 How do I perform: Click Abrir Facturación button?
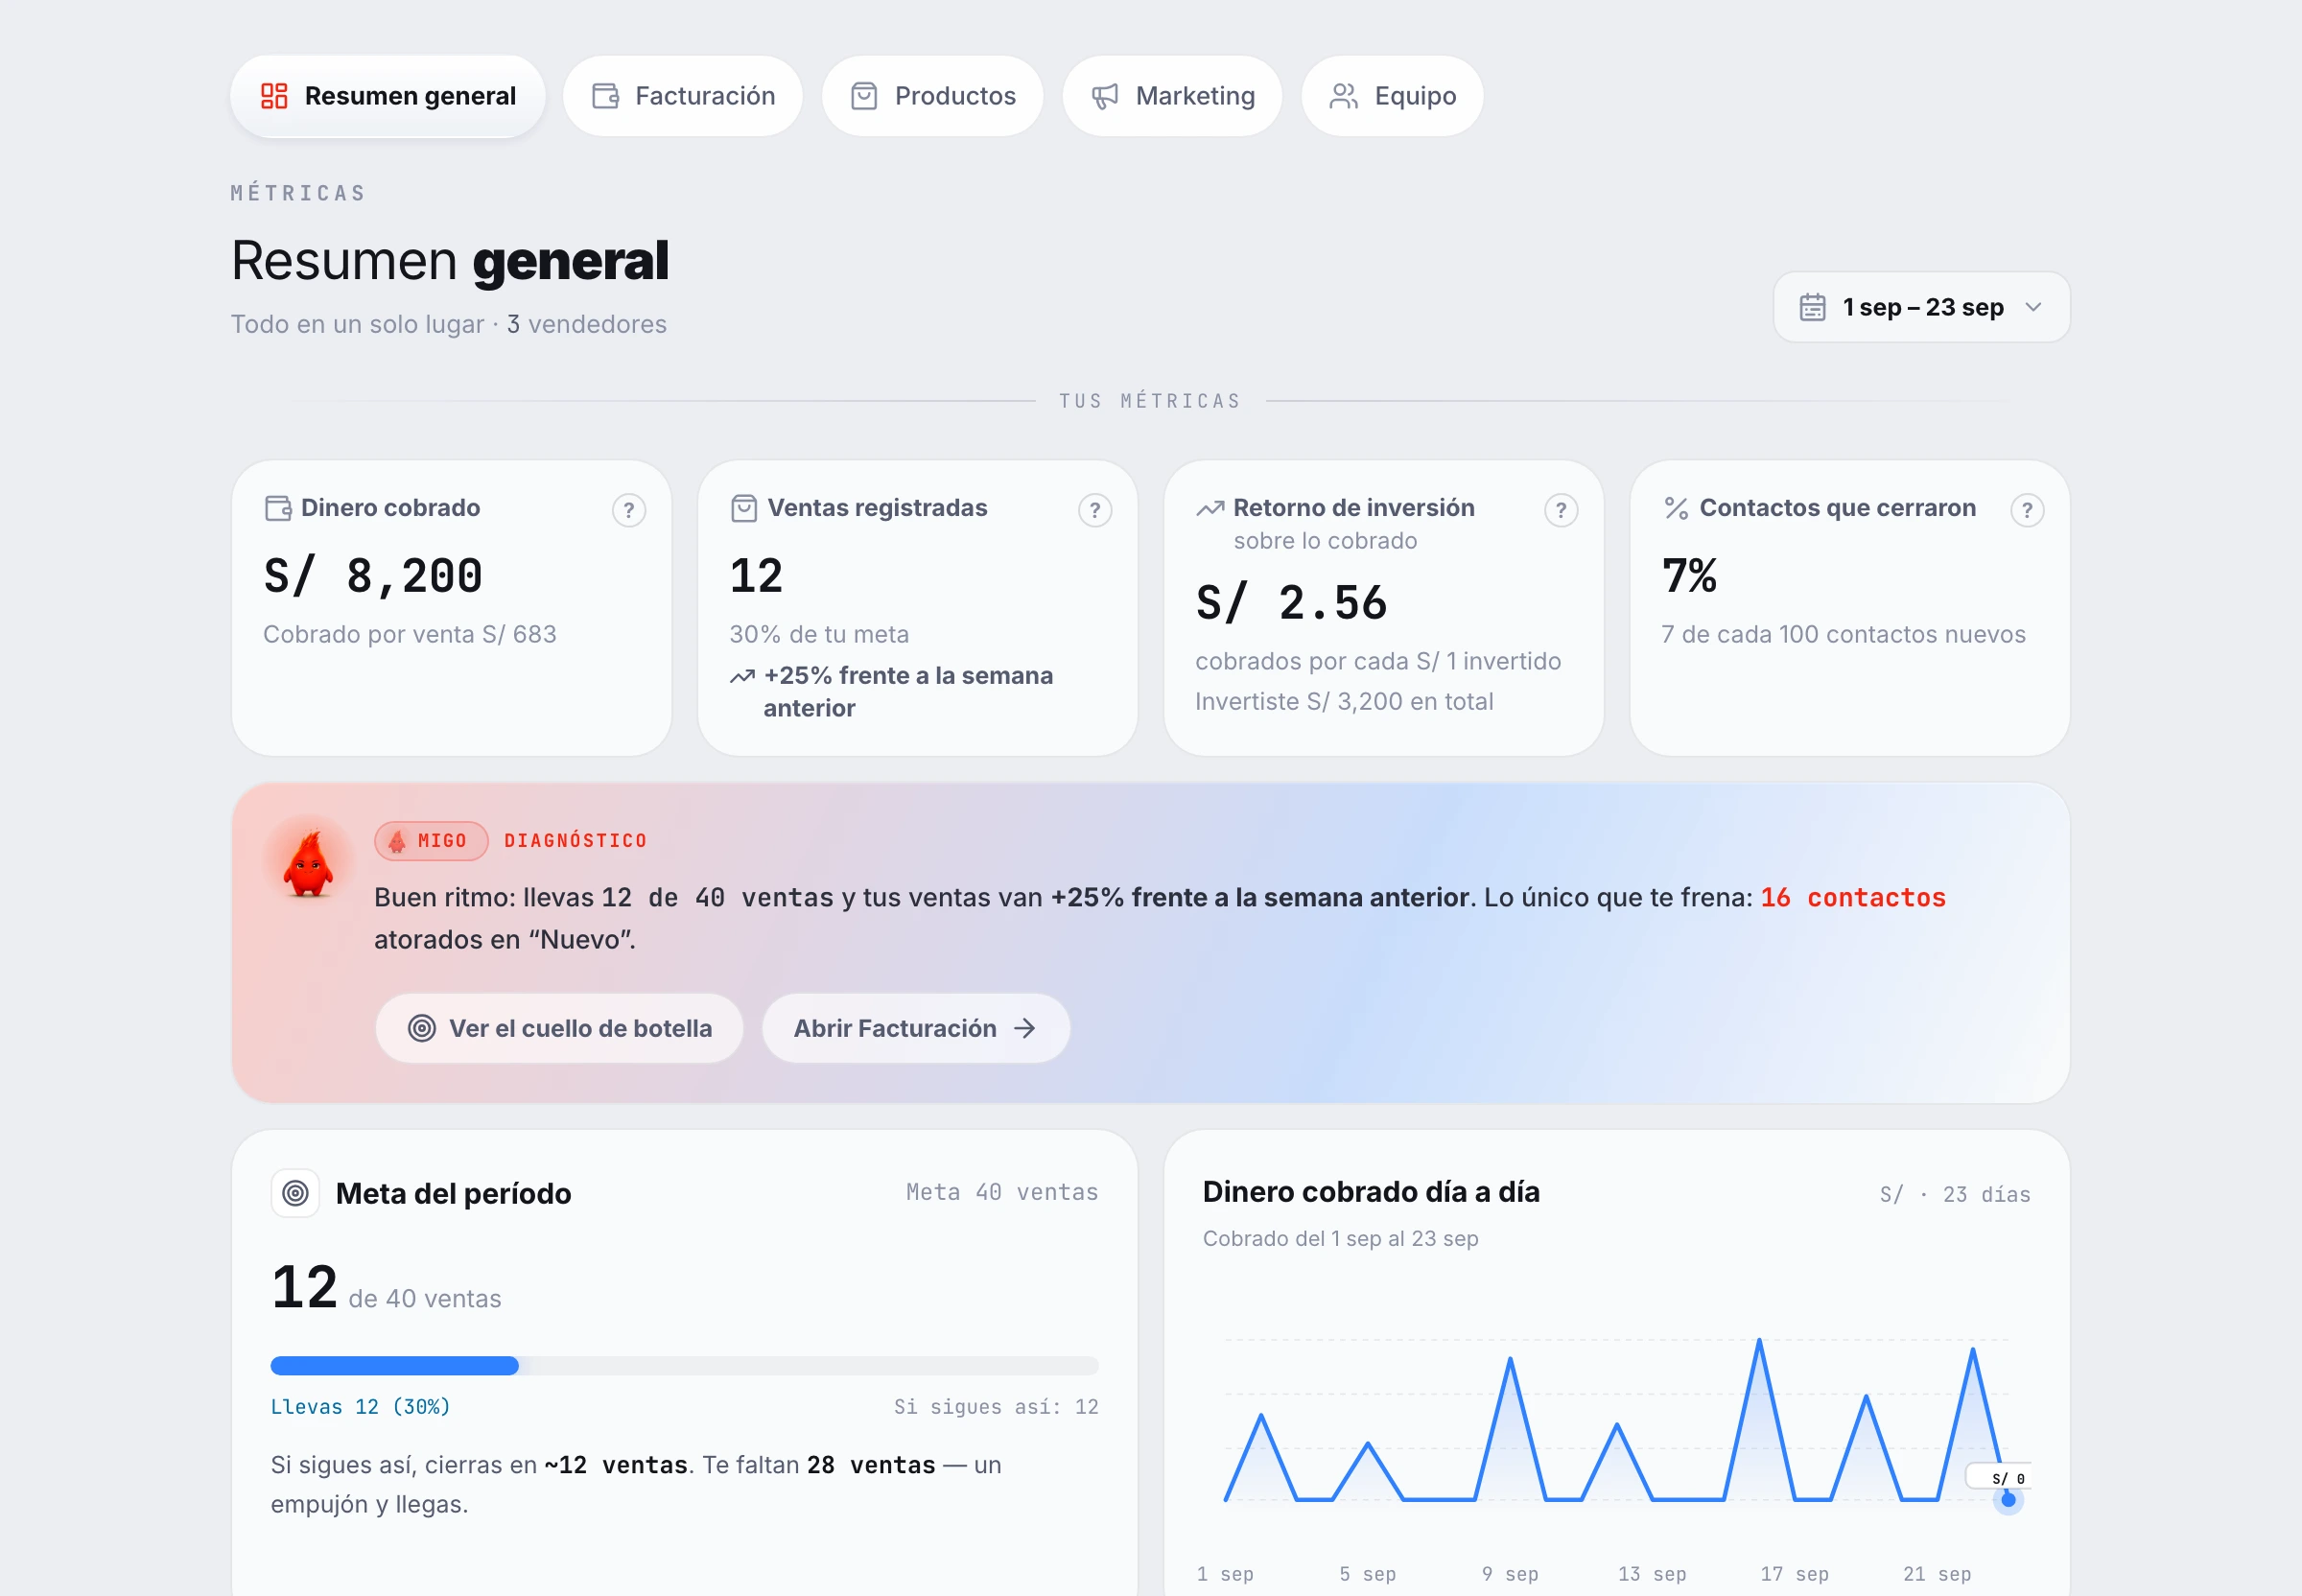tap(915, 1028)
